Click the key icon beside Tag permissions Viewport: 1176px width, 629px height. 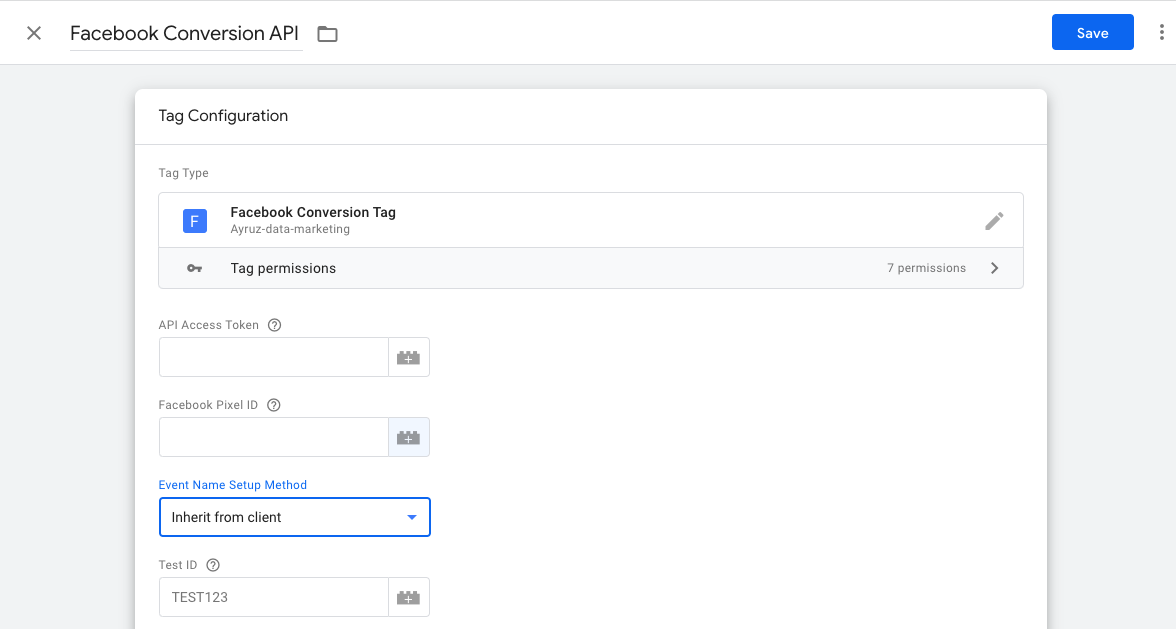coord(194,268)
